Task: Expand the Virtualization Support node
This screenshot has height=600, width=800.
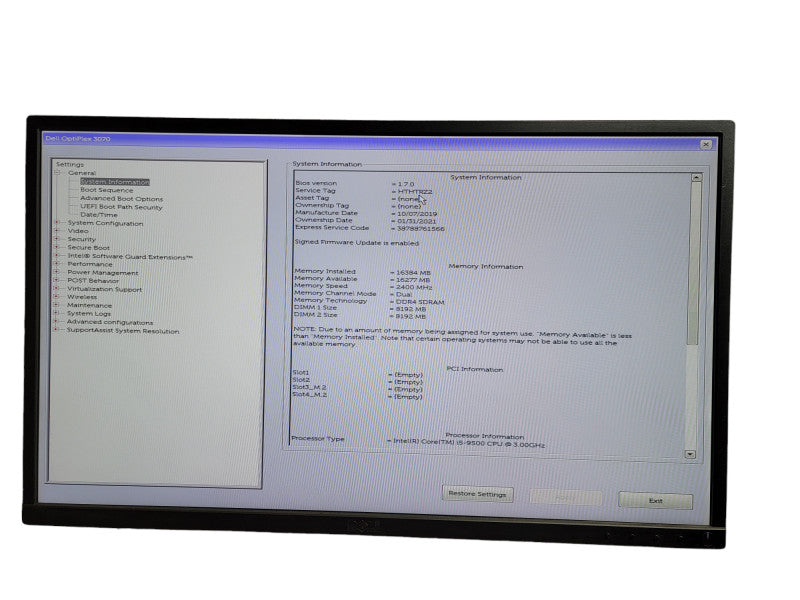Action: coord(57,288)
